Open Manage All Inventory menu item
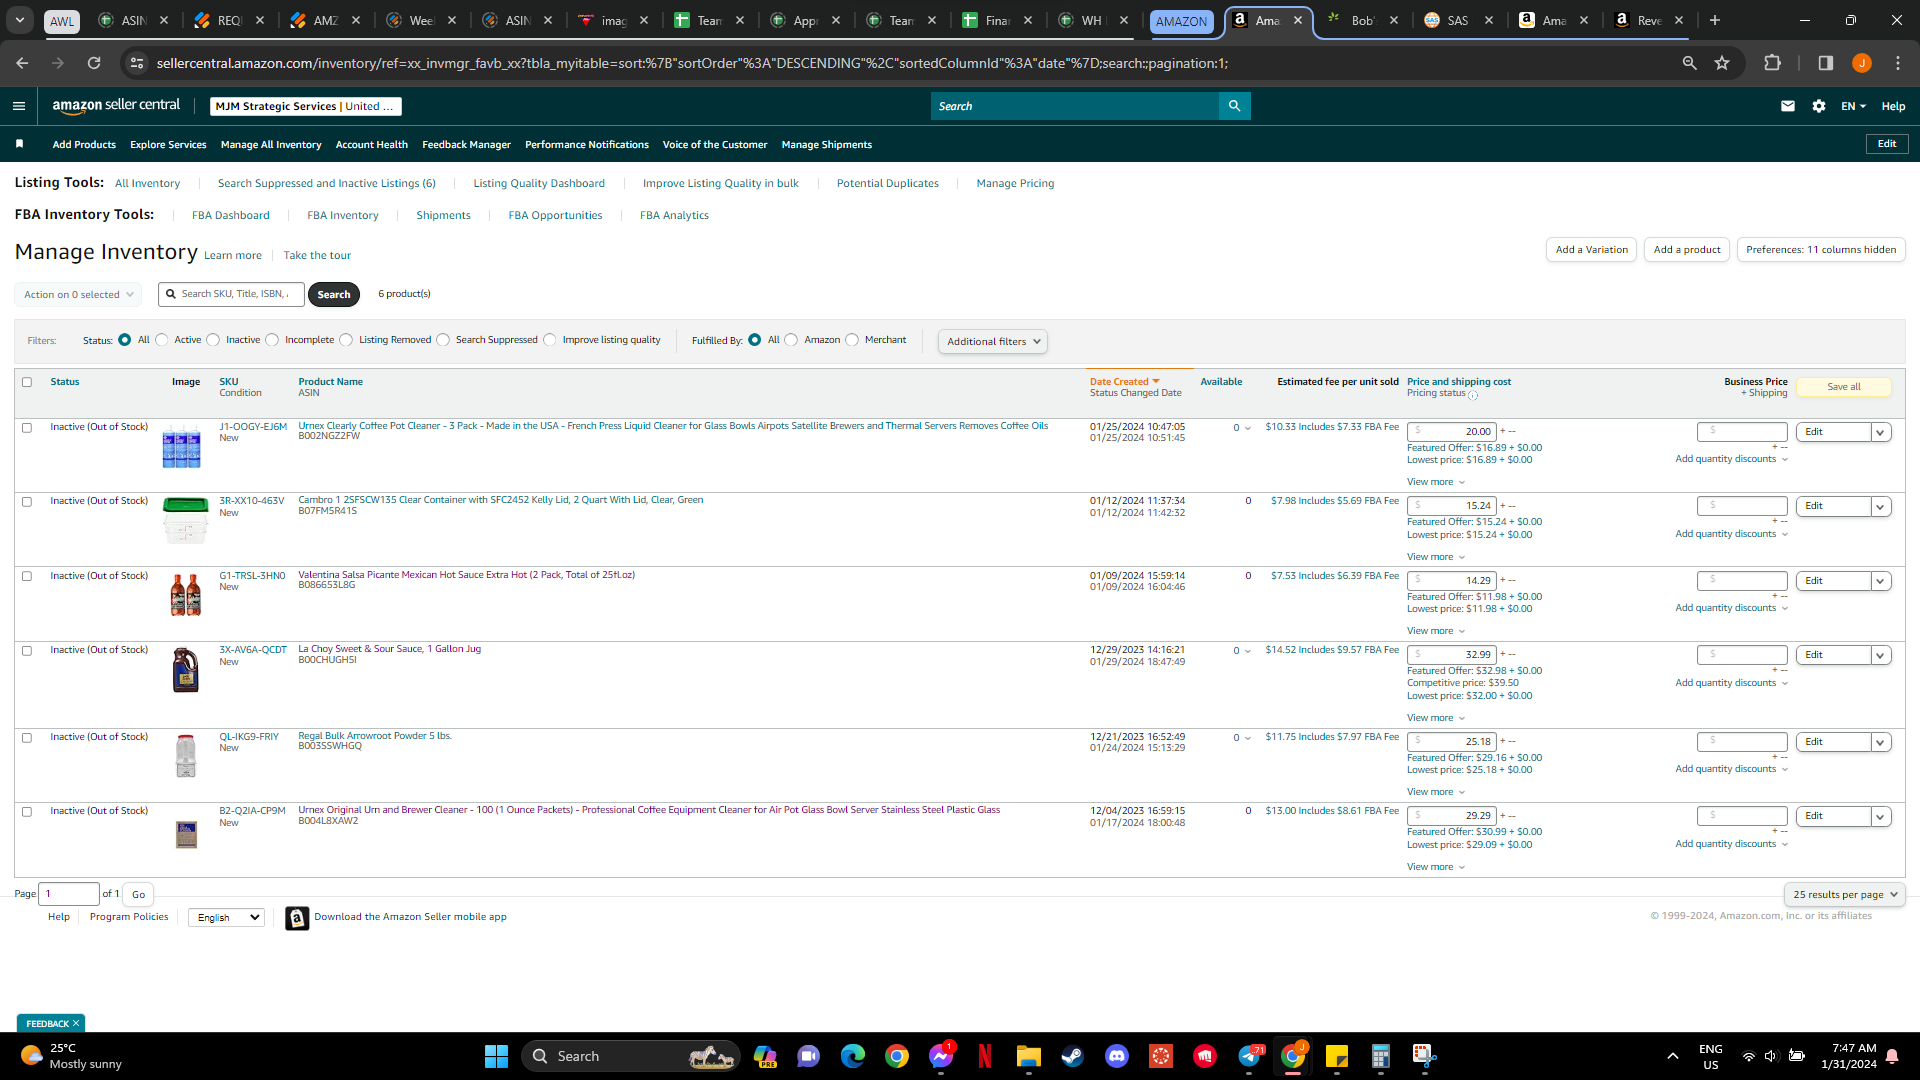The width and height of the screenshot is (1920, 1080). (x=271, y=145)
